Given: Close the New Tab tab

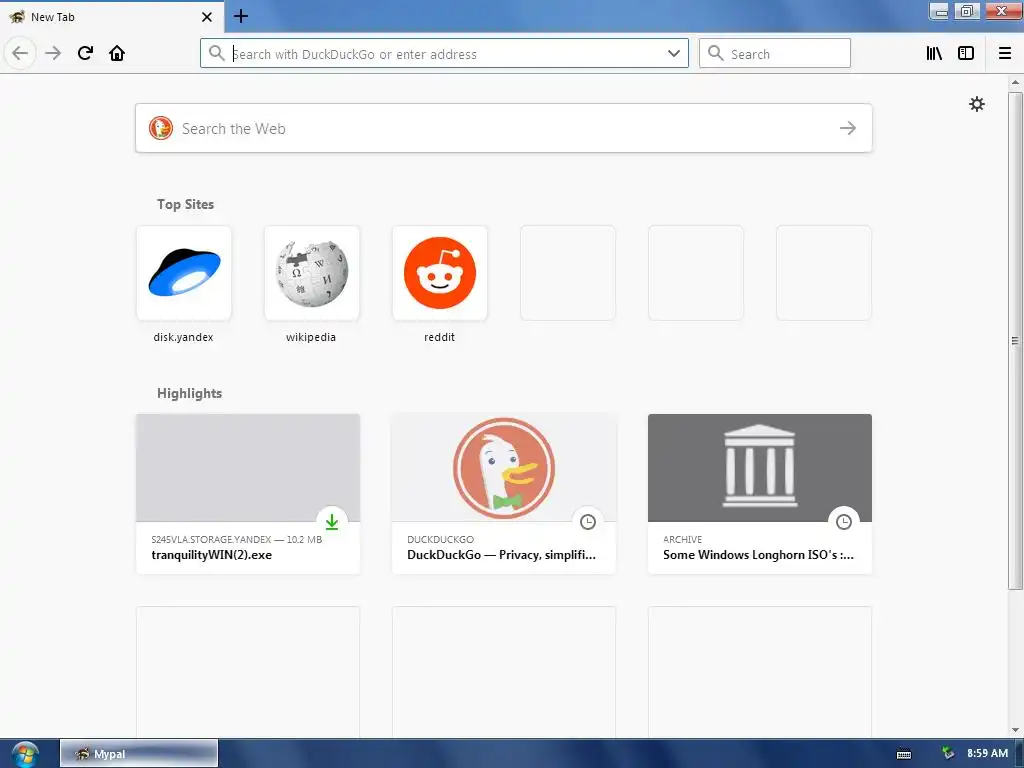Looking at the screenshot, I should pos(206,17).
